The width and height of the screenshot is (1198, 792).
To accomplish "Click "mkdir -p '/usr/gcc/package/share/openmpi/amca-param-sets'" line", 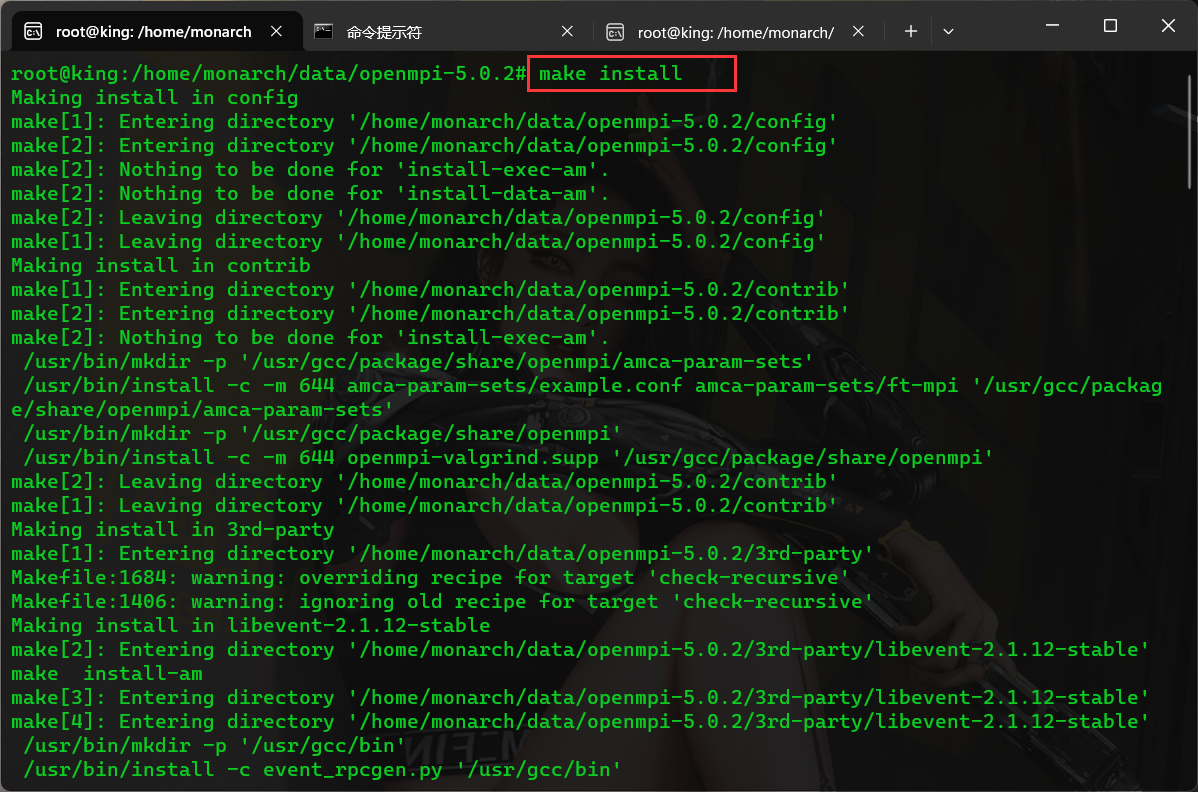I will [418, 362].
